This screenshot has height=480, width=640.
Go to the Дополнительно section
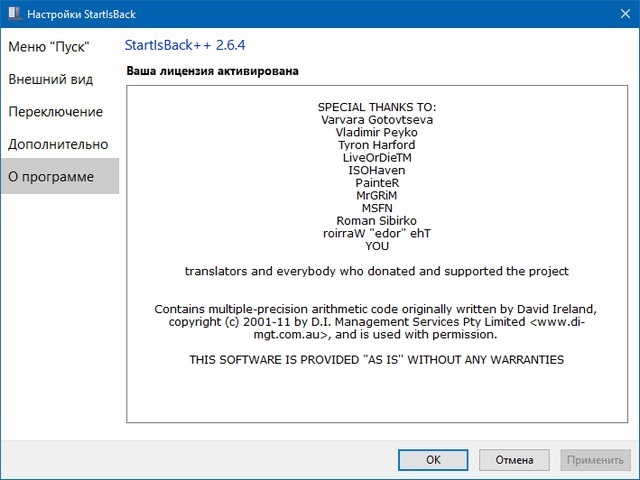[58, 144]
